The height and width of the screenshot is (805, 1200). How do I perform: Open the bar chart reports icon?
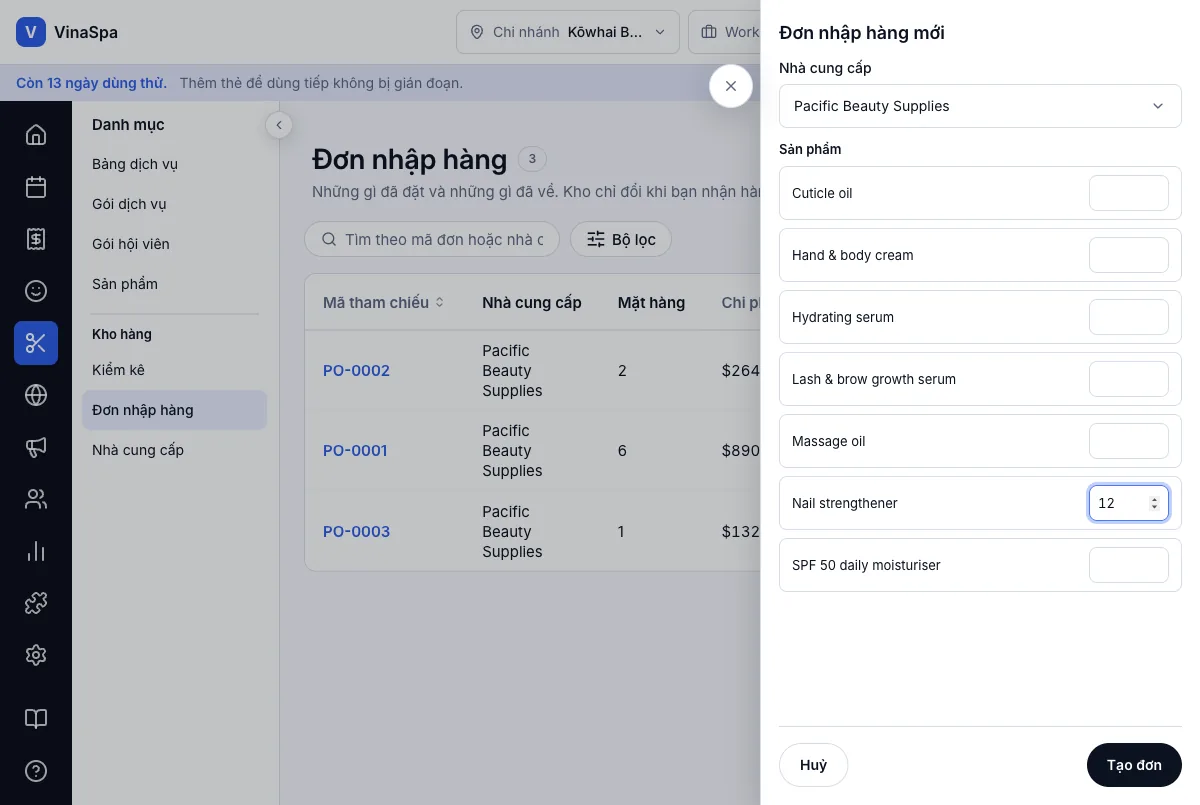pyautogui.click(x=36, y=551)
